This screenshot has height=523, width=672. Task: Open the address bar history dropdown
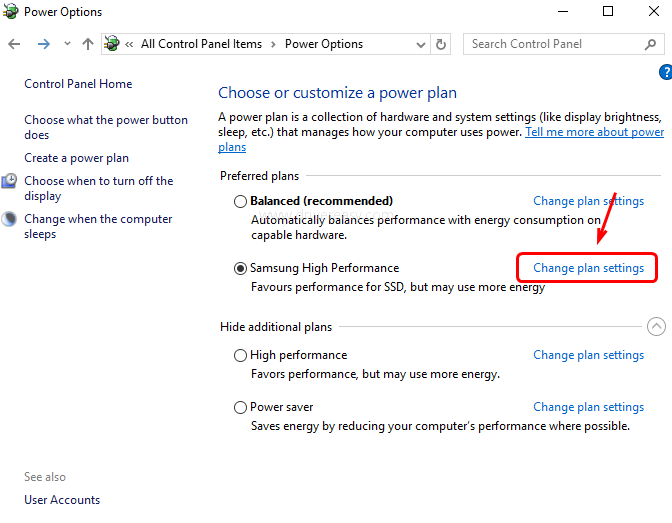[421, 45]
